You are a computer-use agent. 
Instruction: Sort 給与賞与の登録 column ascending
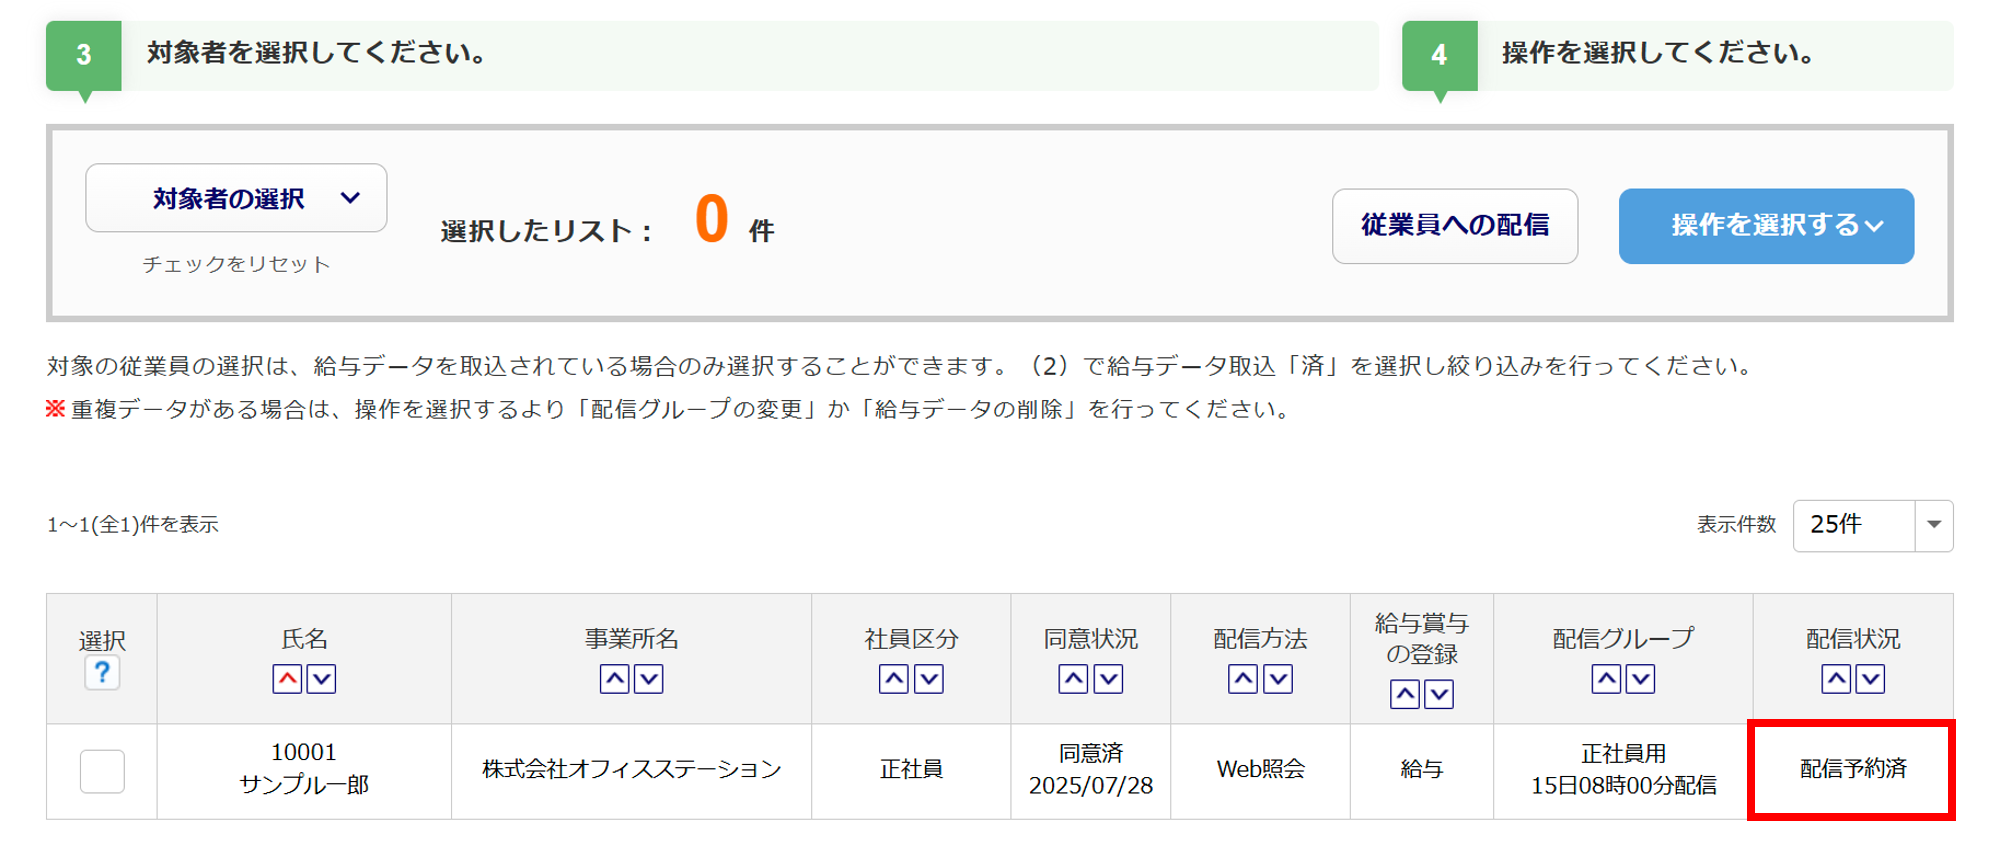click(x=1404, y=694)
